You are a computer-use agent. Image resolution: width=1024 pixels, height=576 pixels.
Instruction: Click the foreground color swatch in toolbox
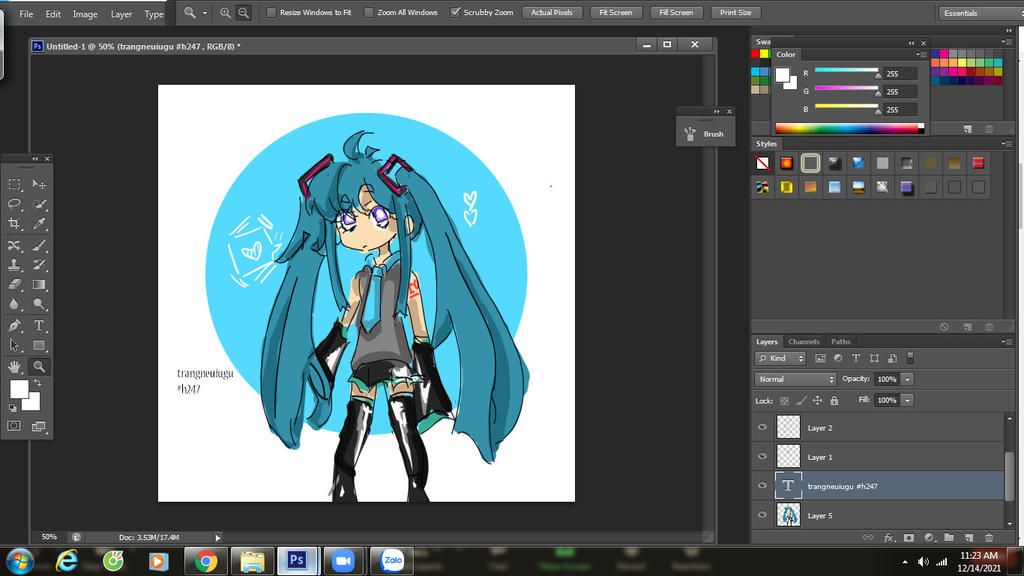[19, 389]
